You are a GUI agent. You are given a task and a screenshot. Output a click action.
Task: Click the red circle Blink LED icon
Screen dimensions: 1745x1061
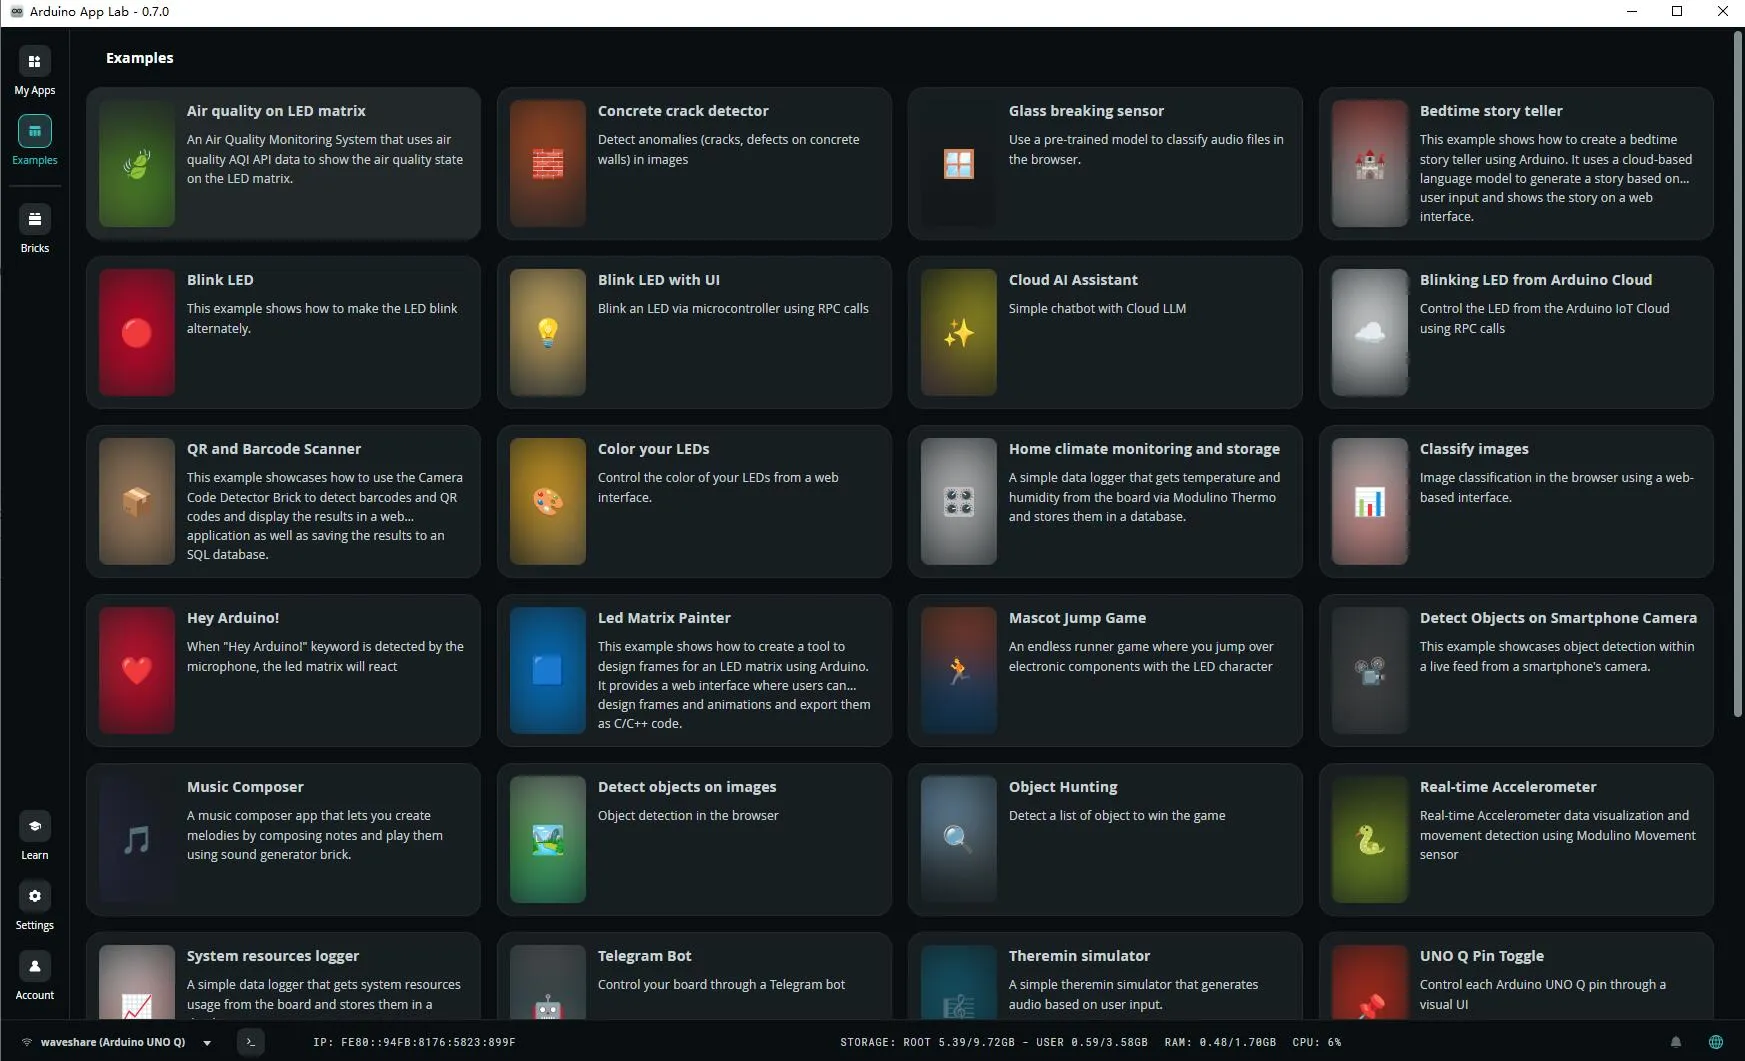(x=137, y=333)
